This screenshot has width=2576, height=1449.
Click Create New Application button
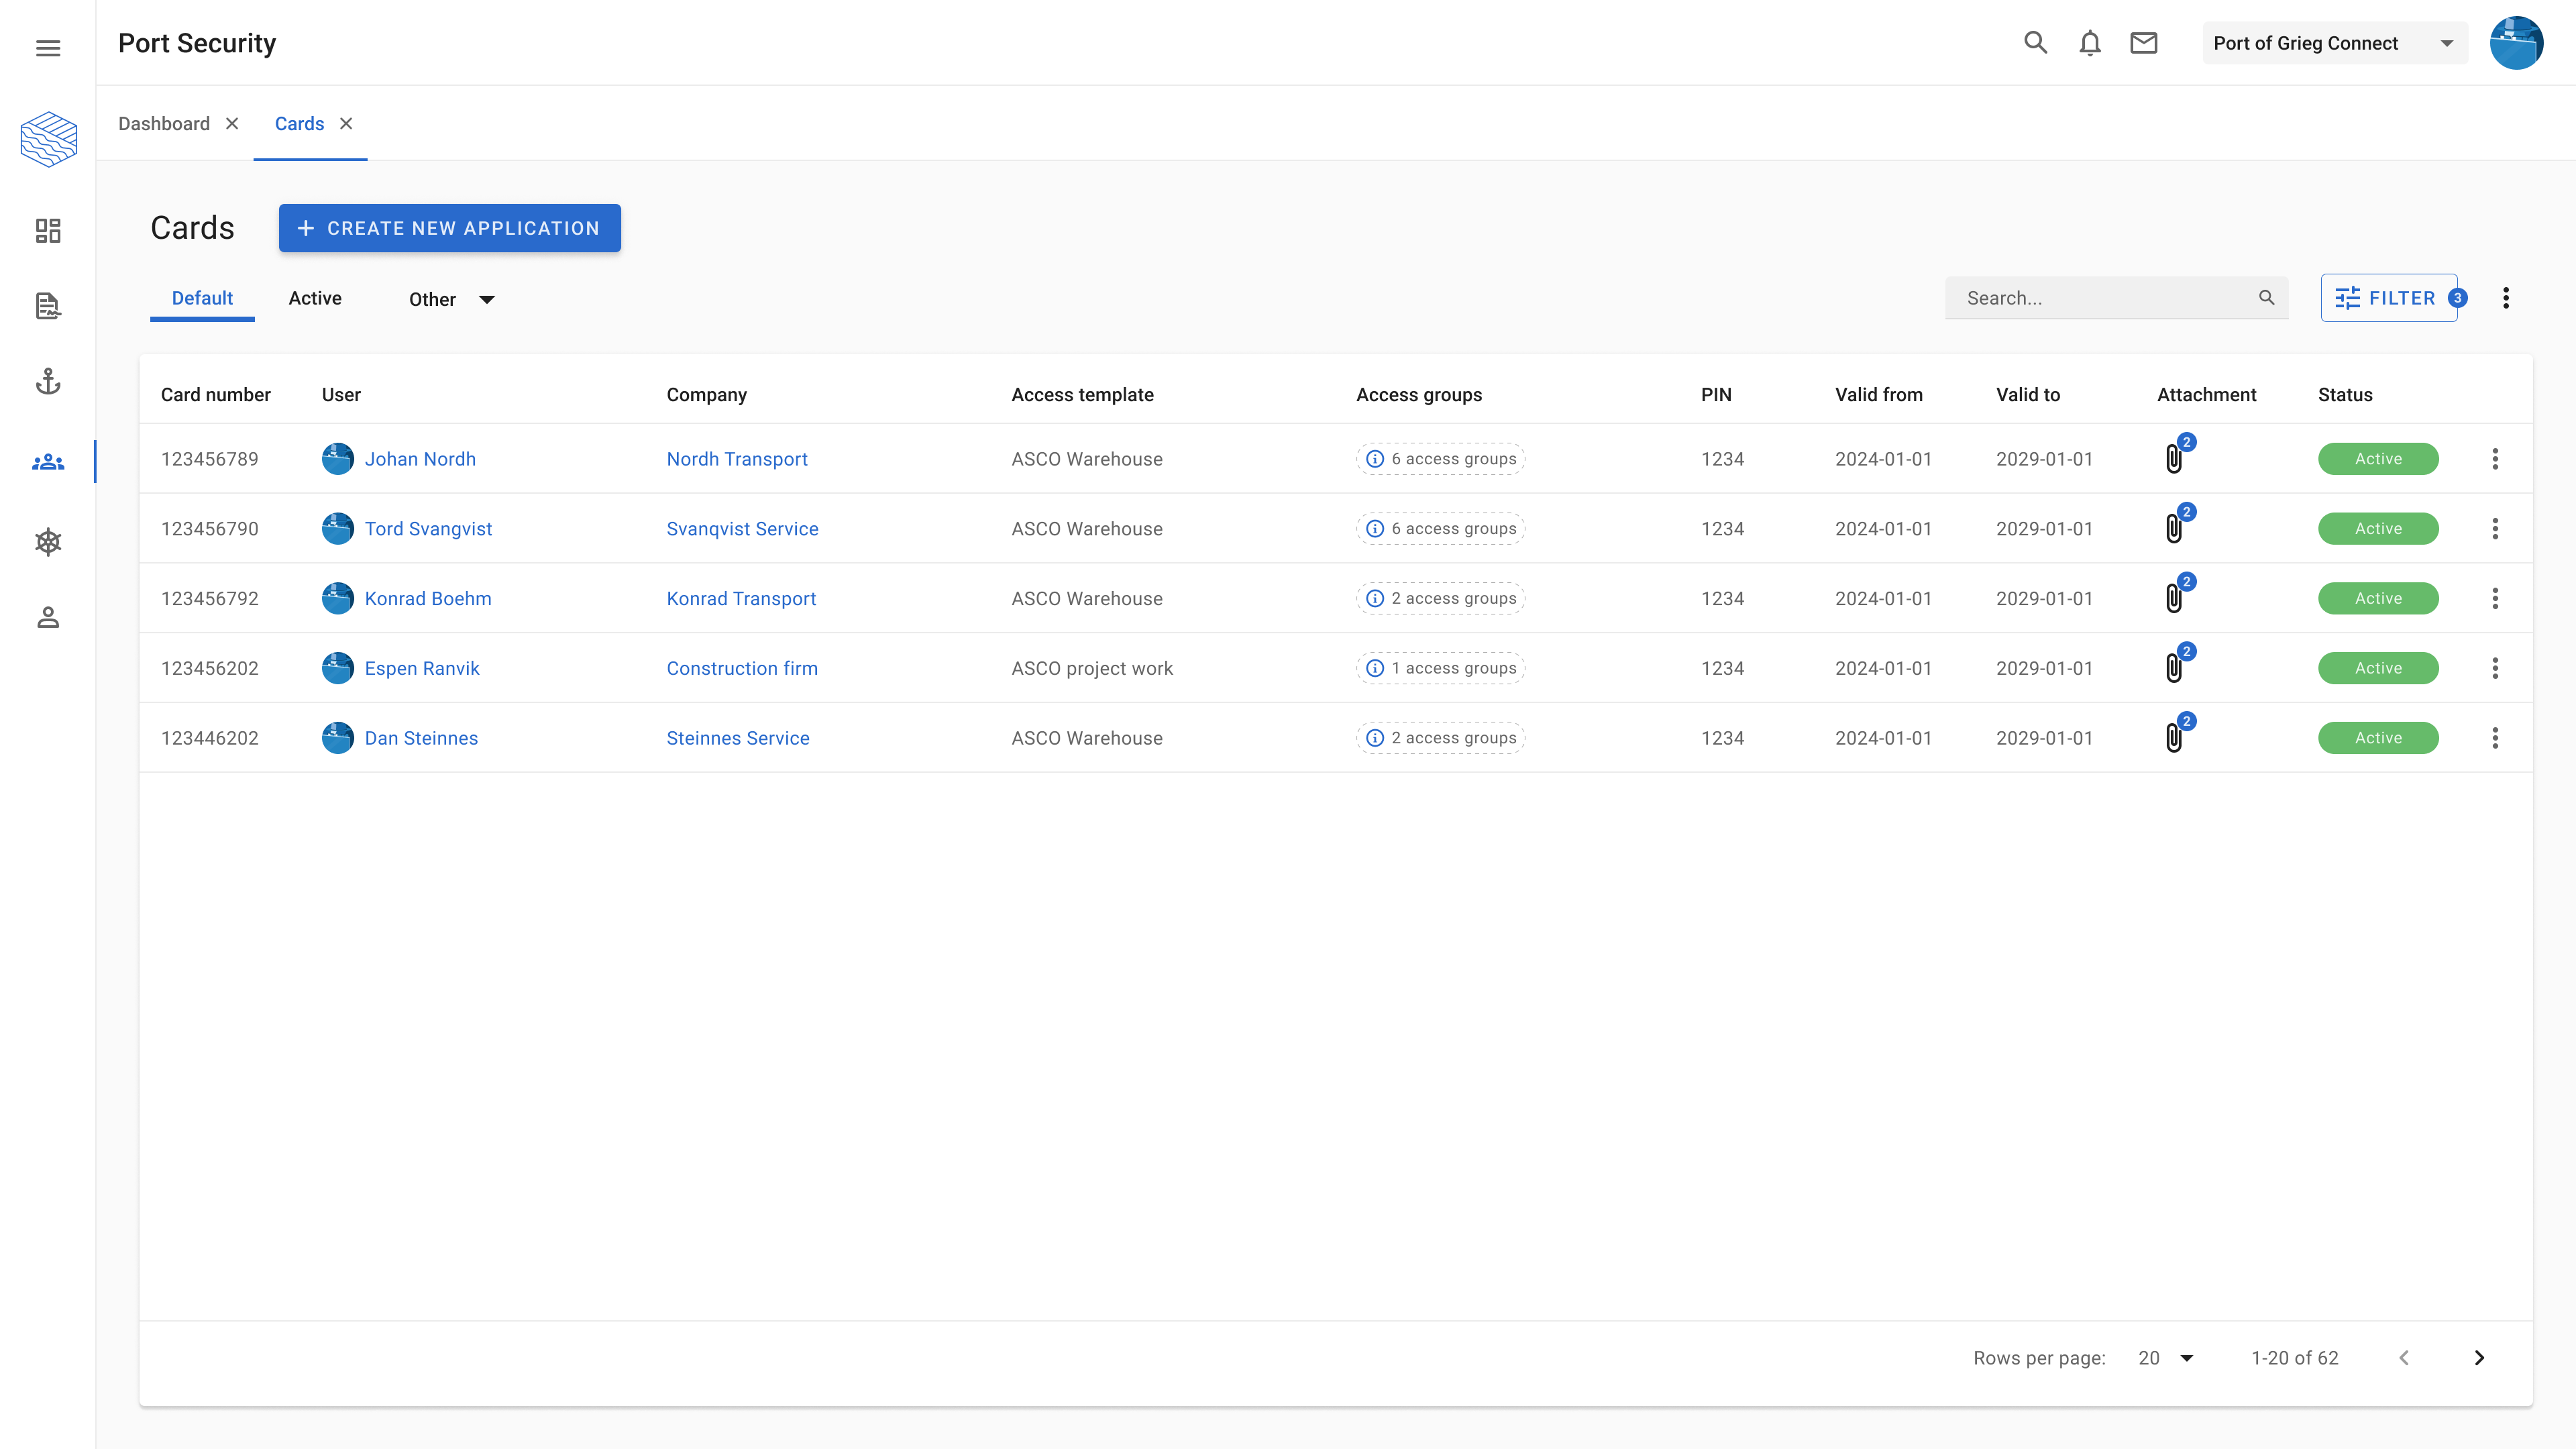[449, 228]
